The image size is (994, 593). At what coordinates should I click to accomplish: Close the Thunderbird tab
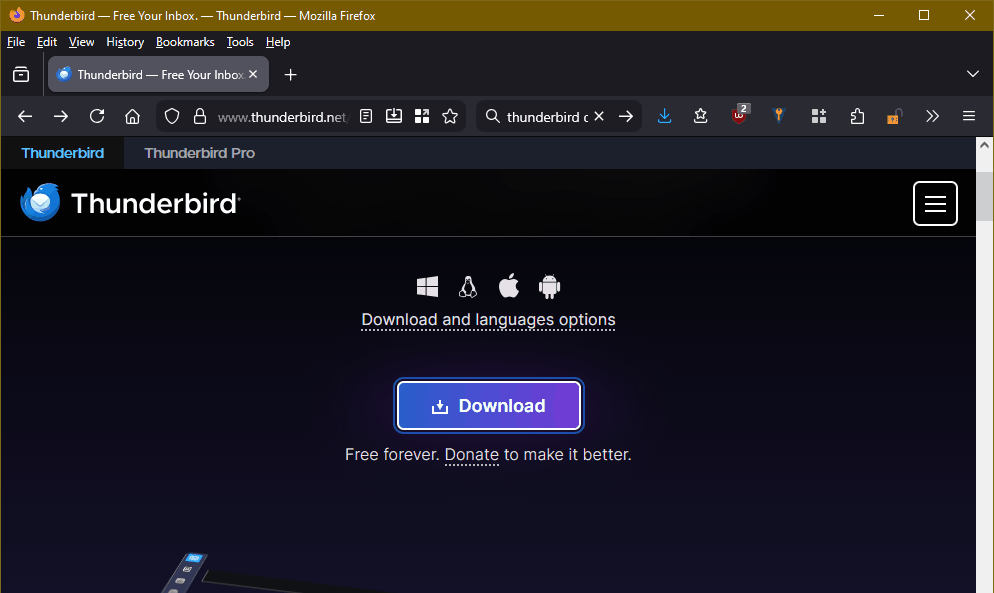point(253,74)
